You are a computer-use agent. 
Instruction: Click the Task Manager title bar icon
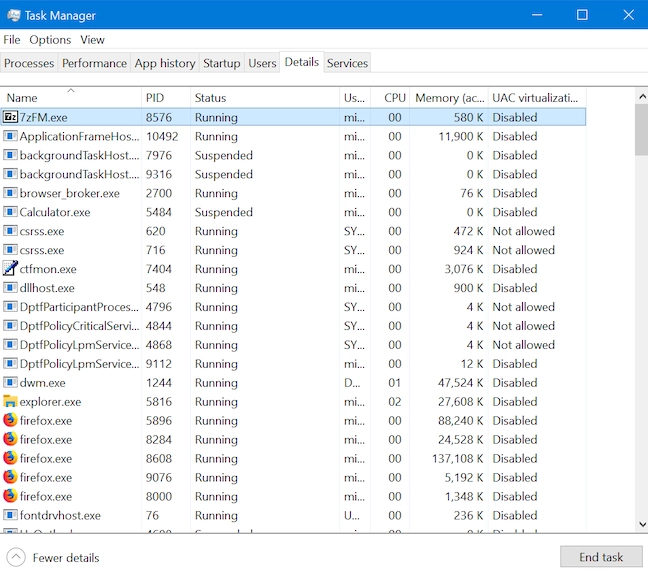tap(14, 15)
